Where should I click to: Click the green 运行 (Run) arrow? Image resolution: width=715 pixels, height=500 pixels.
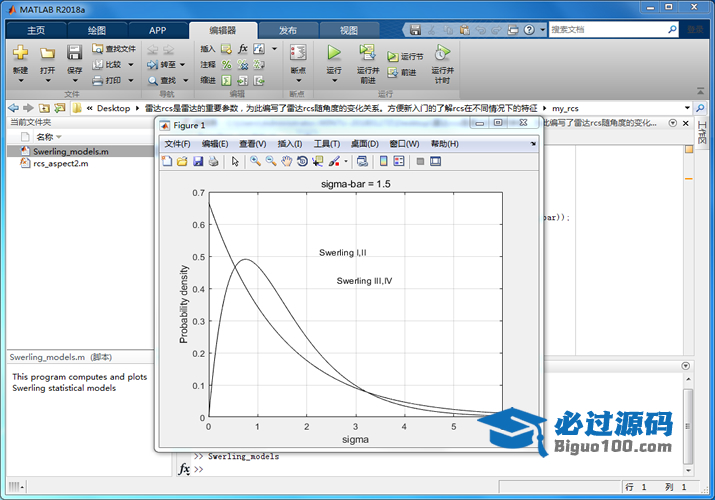click(334, 52)
